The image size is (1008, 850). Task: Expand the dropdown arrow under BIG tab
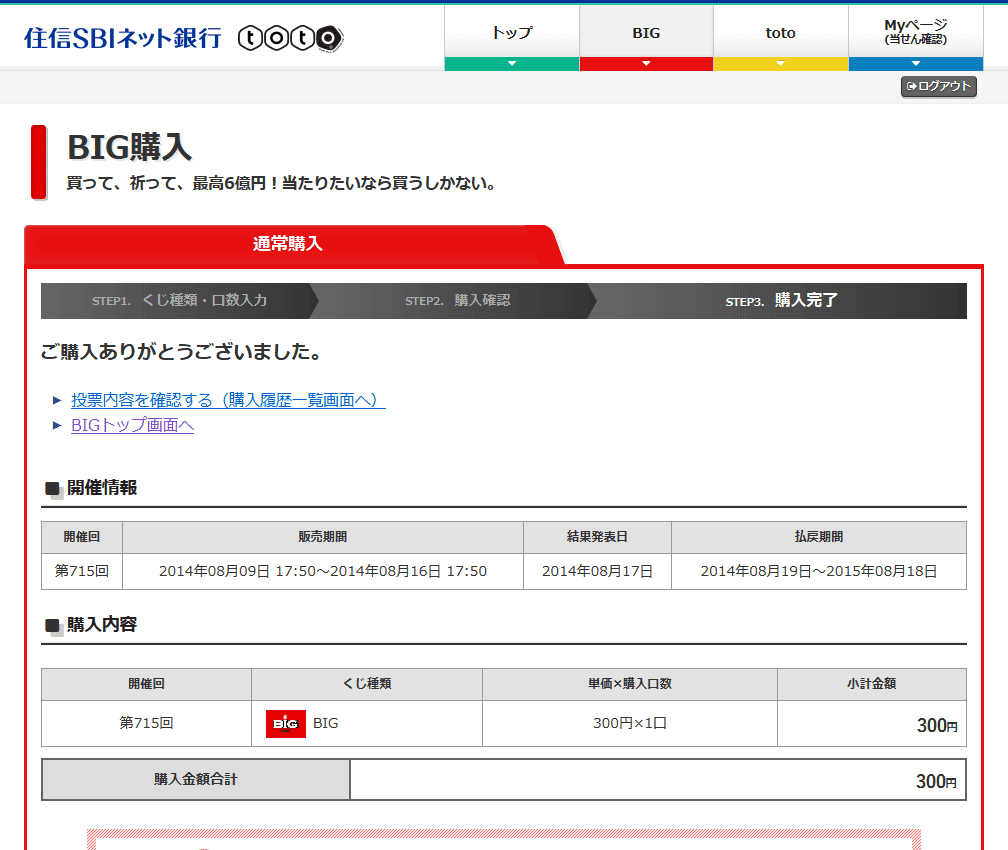click(x=646, y=64)
